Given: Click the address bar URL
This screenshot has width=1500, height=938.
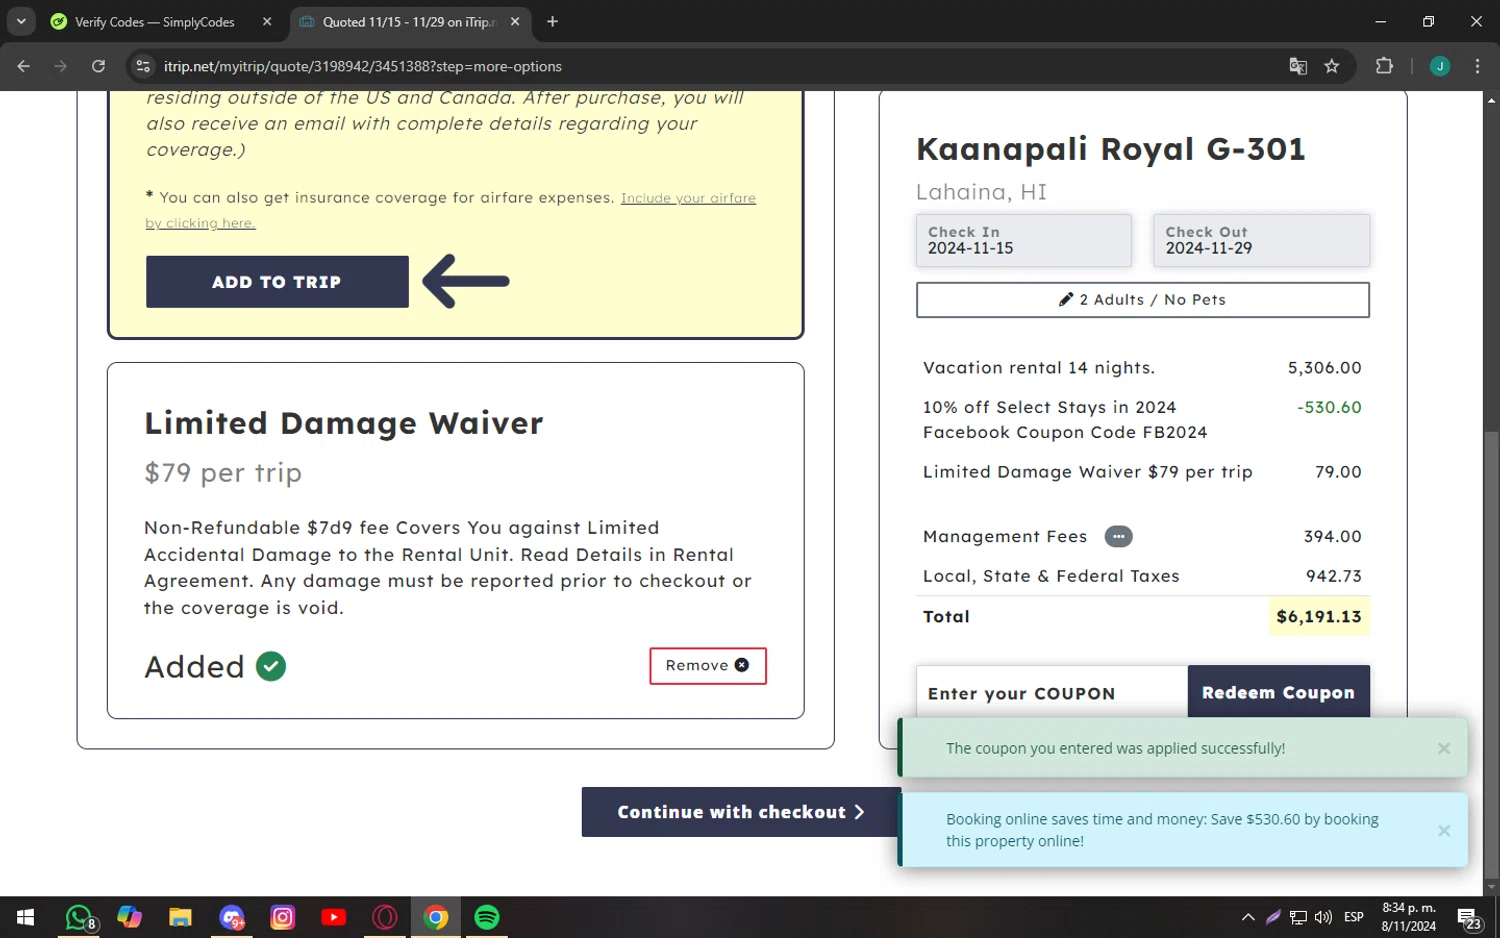Looking at the screenshot, I should pyautogui.click(x=363, y=66).
